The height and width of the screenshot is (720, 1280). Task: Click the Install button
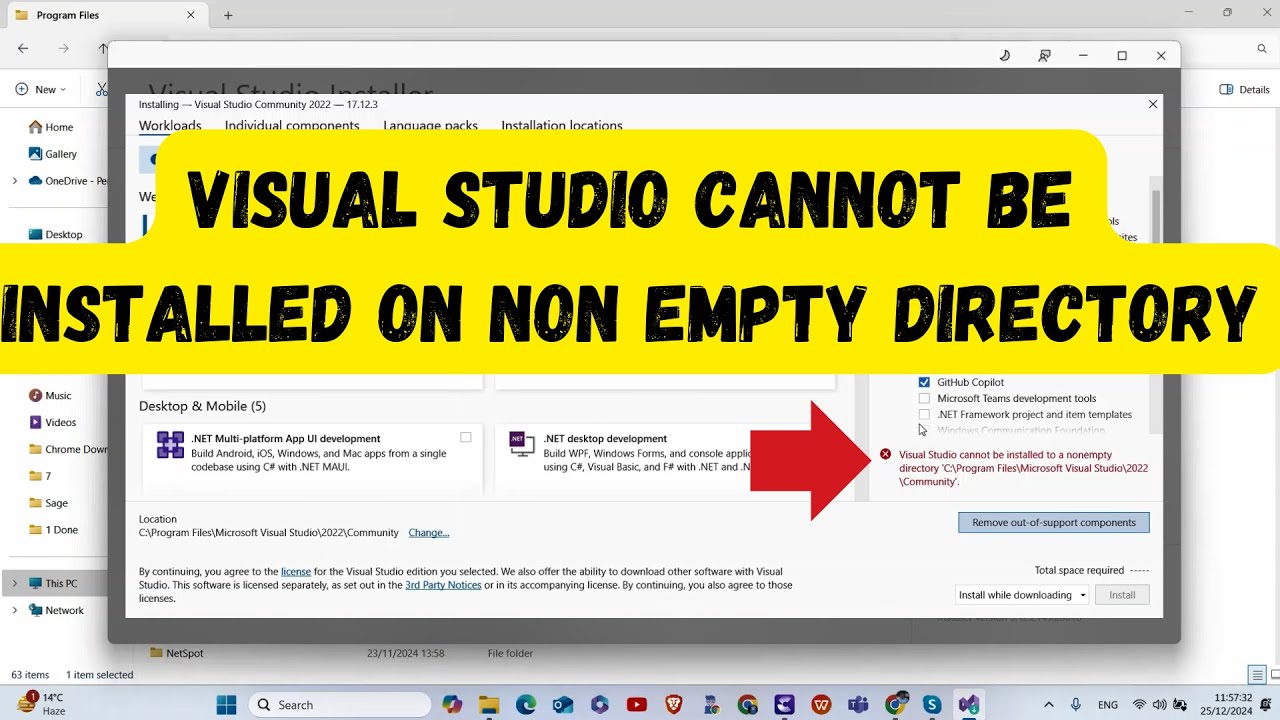coord(1122,595)
